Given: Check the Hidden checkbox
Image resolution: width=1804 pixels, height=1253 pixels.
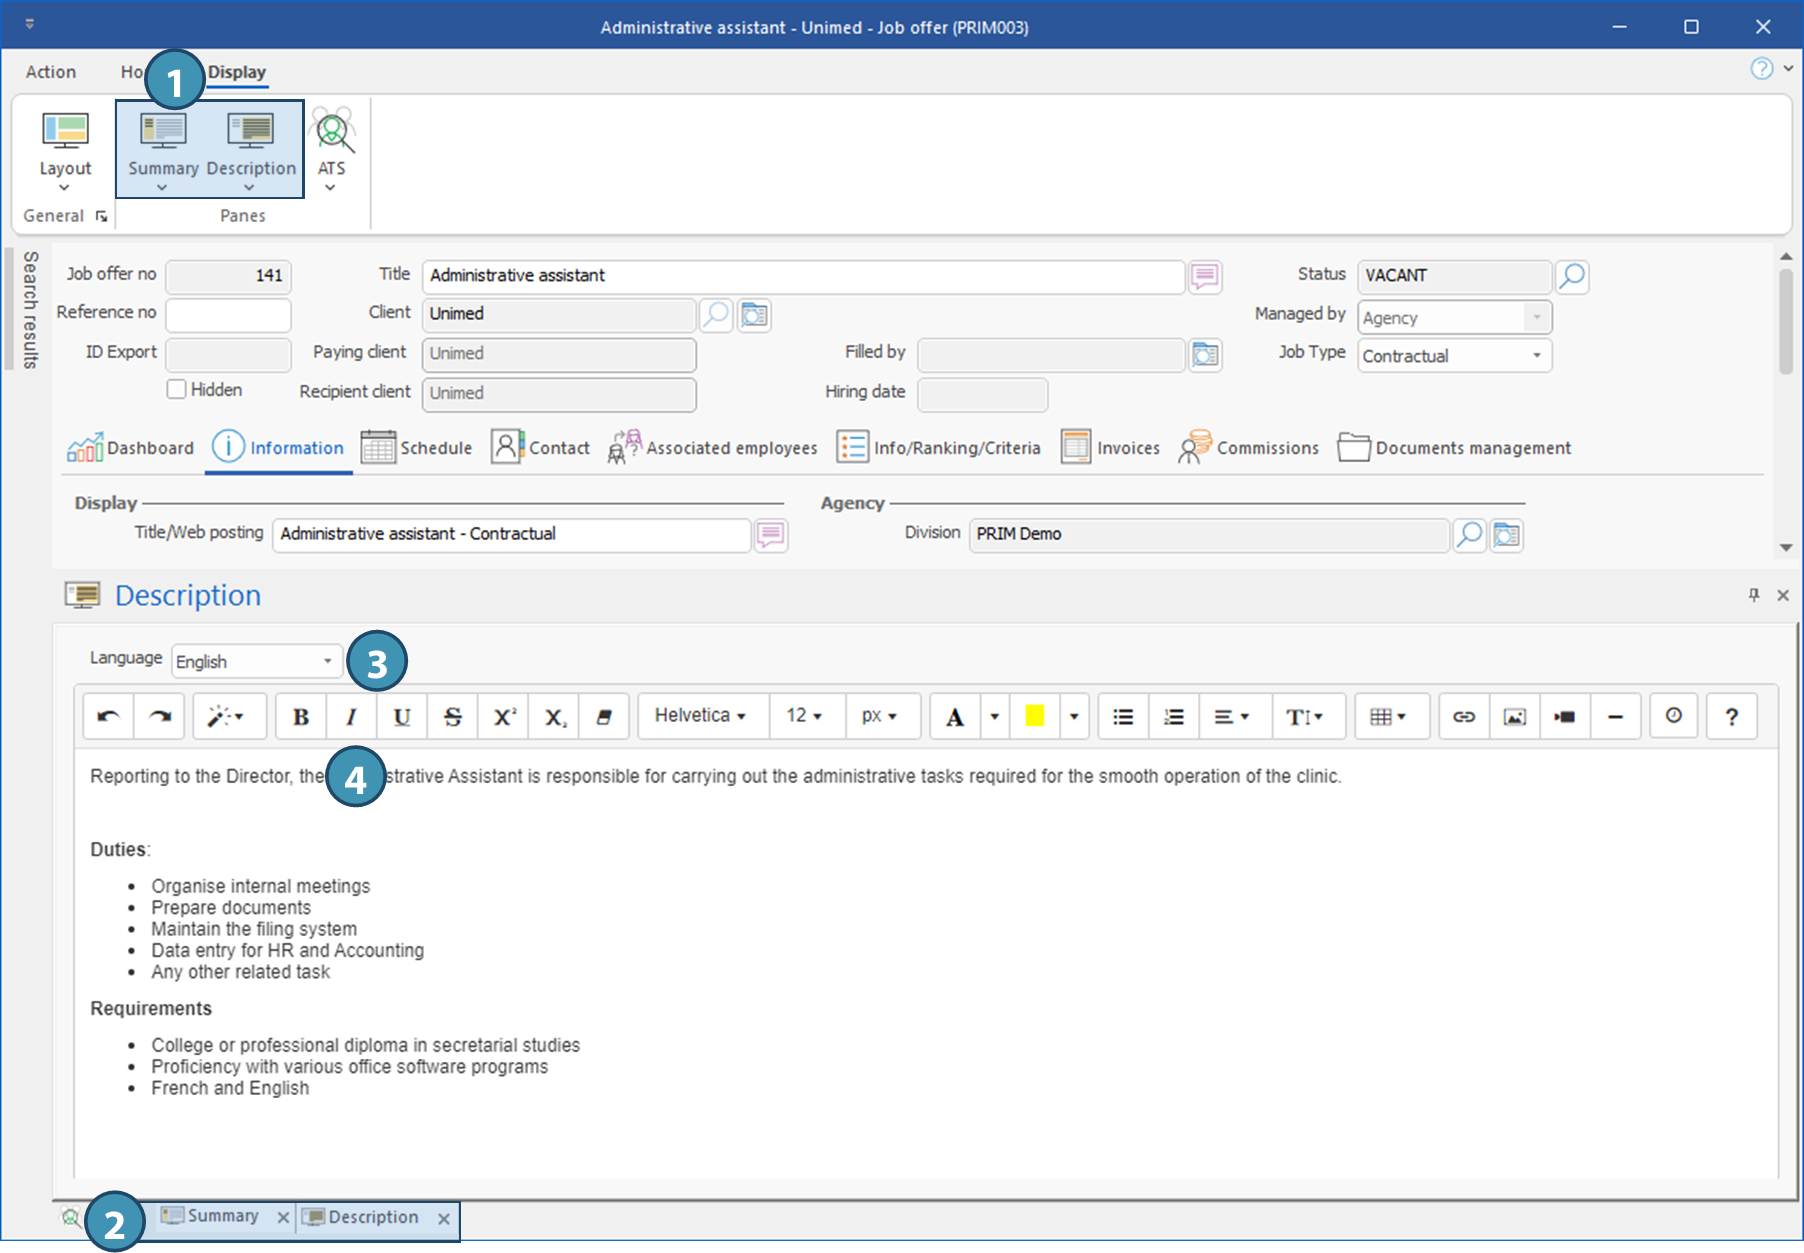Looking at the screenshot, I should (177, 390).
